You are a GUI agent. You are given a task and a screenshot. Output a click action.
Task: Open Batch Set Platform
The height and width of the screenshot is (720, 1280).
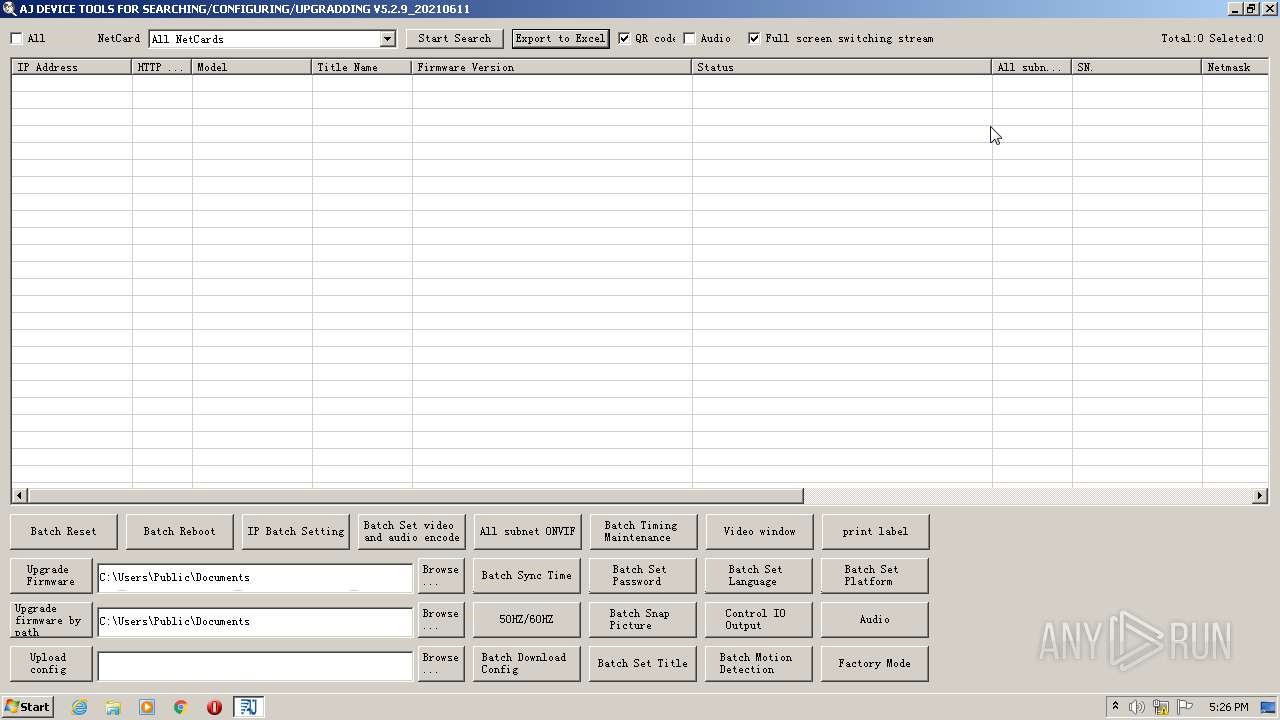pos(875,576)
